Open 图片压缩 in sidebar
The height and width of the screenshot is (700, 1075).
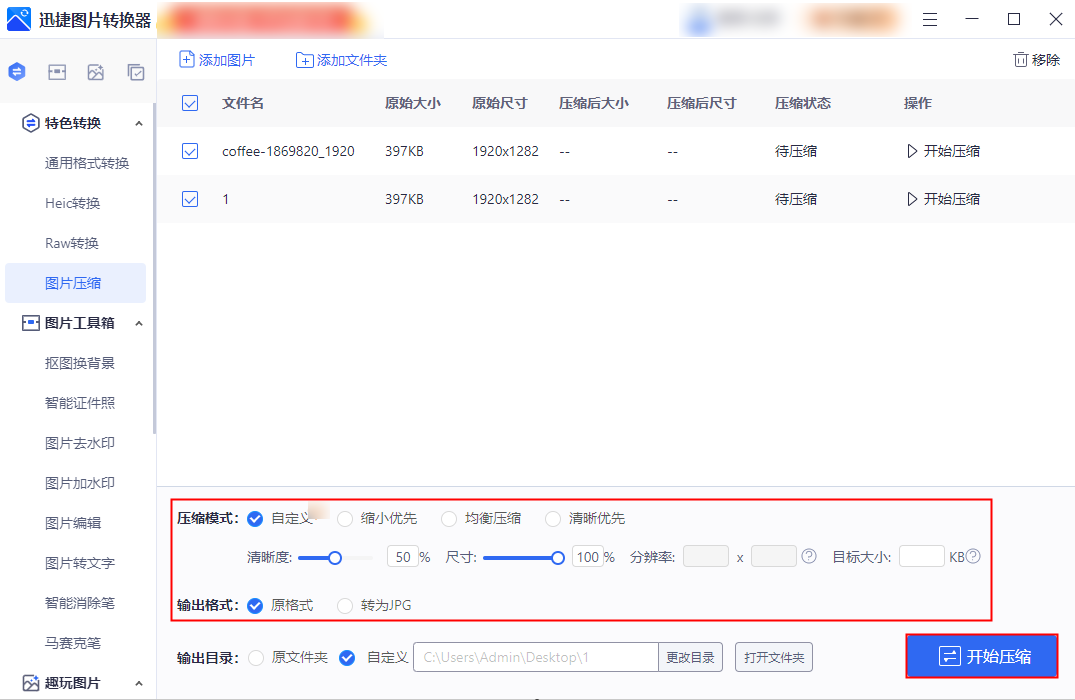[75, 283]
